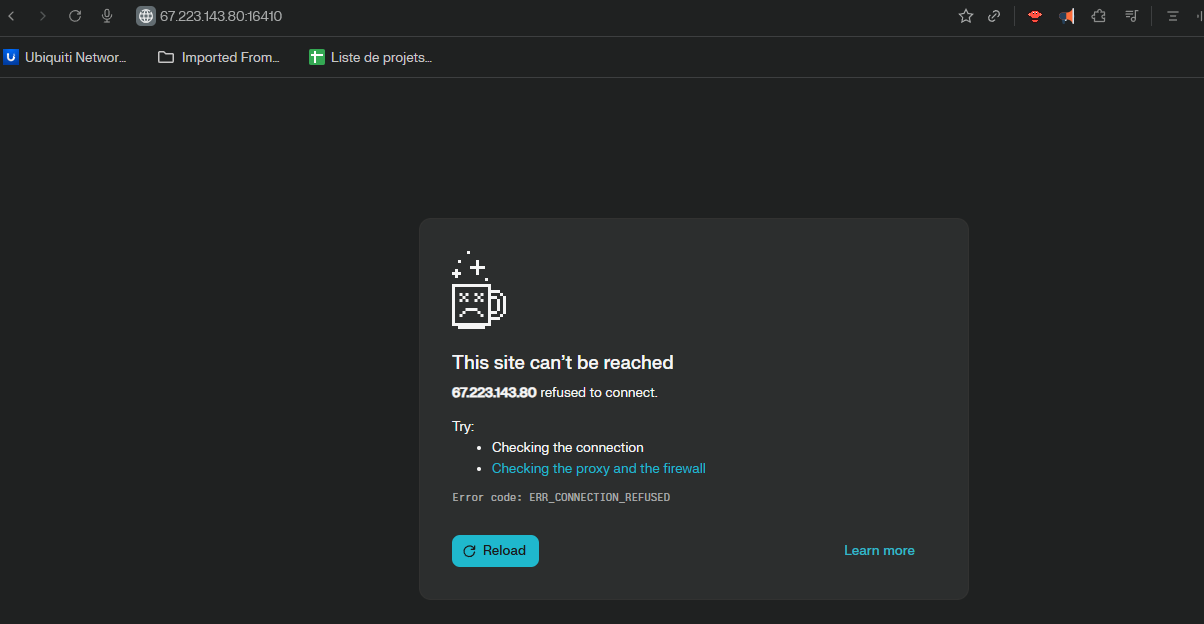Open Checking the proxy and the firewall

(598, 469)
